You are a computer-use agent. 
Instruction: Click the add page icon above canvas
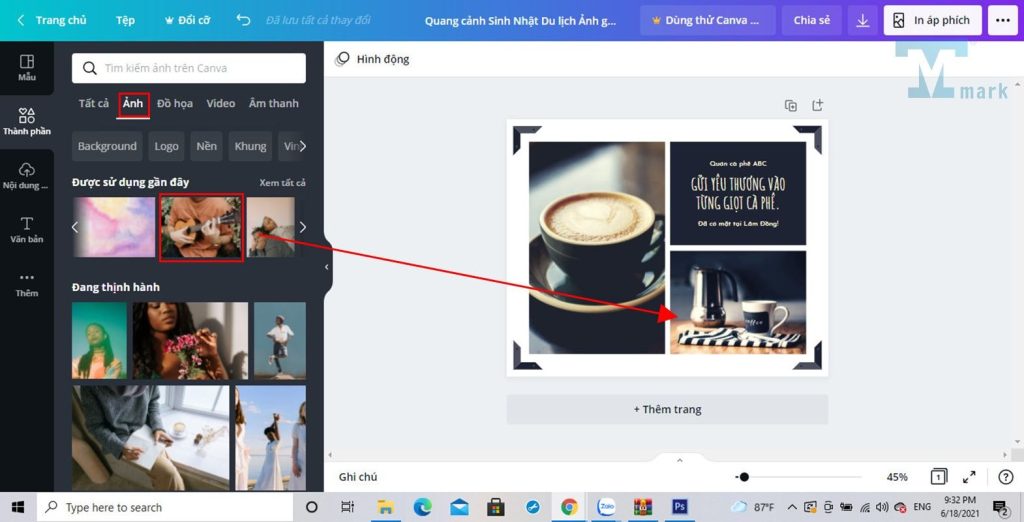click(817, 106)
